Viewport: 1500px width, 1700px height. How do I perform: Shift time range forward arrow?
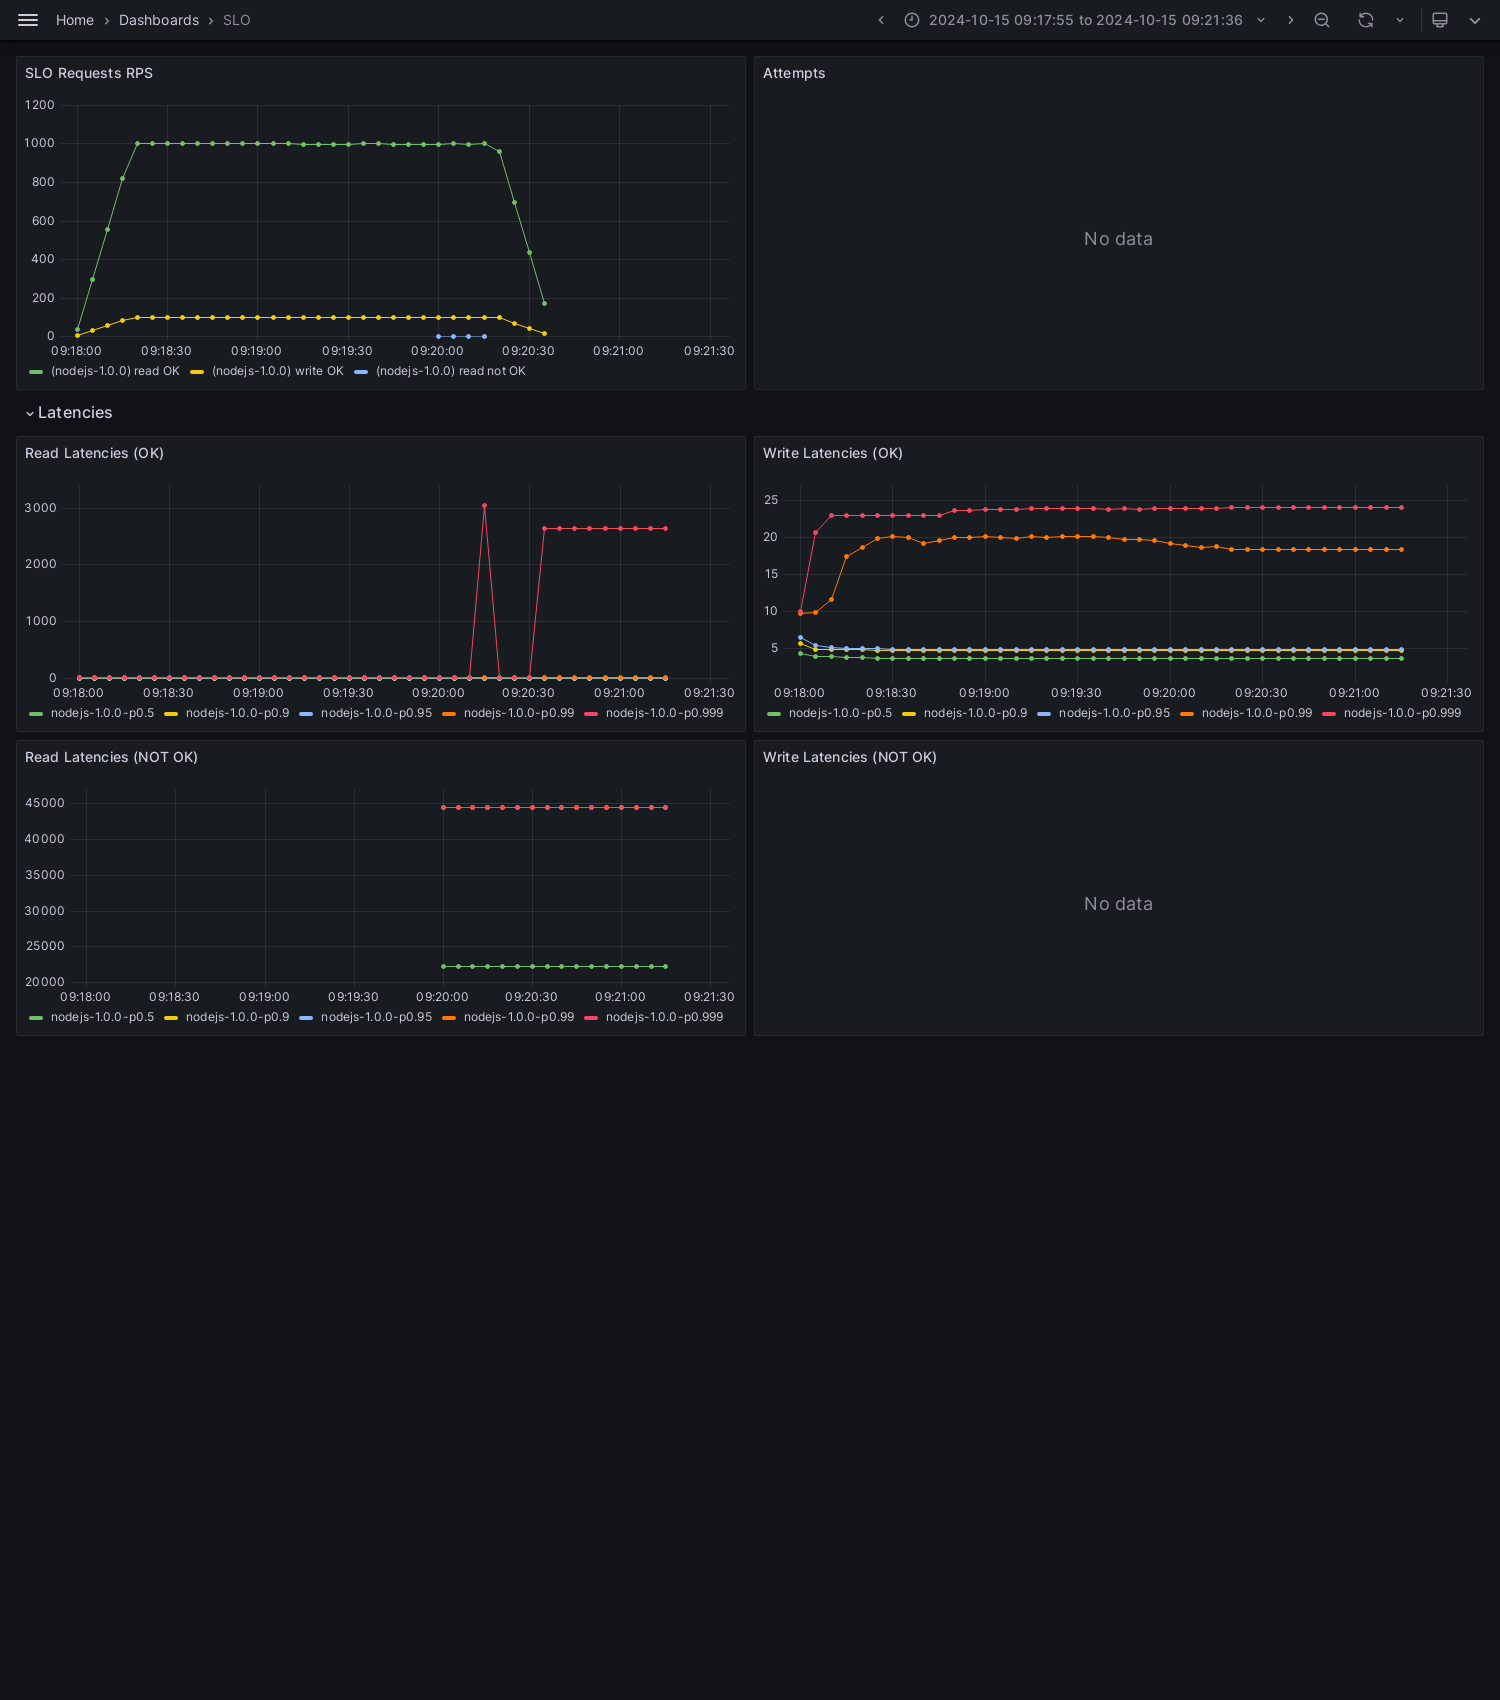[x=1290, y=20]
